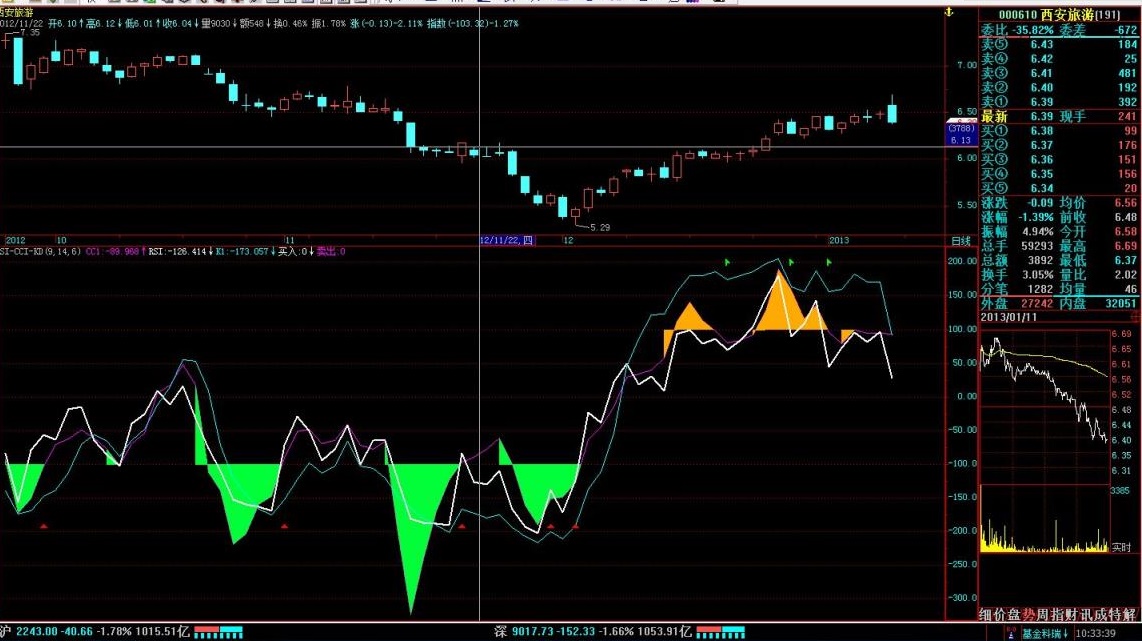Click the small grid icon beside 2013/01/11

coord(1134,316)
